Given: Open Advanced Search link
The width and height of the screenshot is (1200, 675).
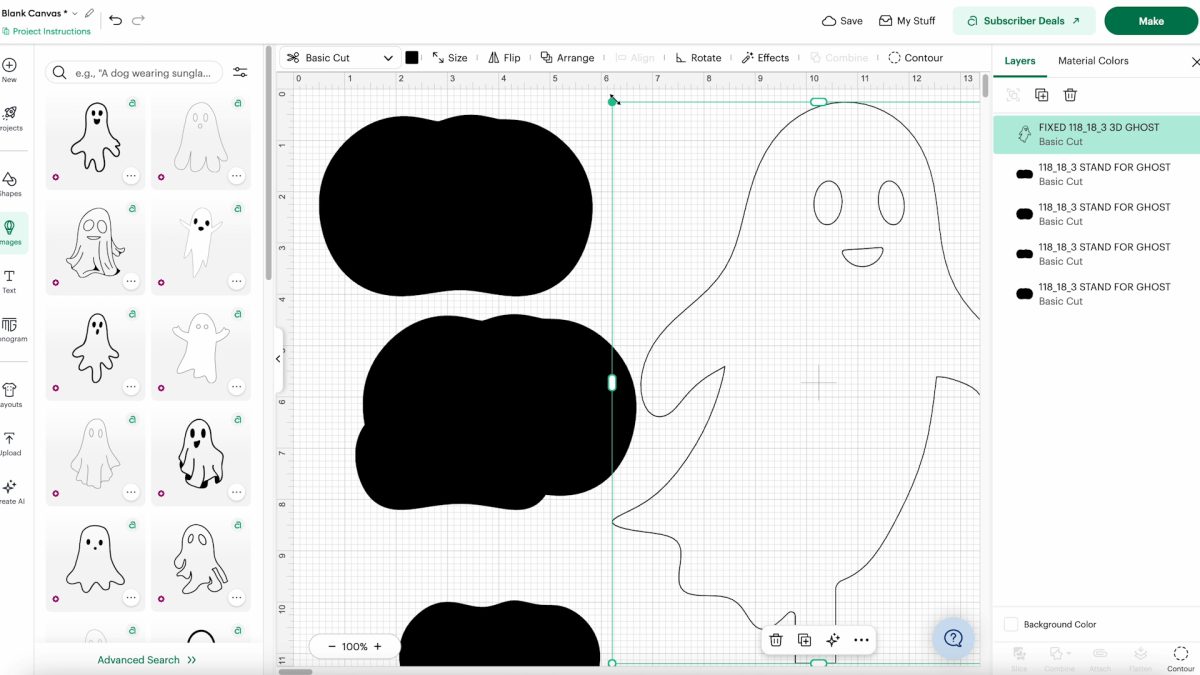Looking at the screenshot, I should click(147, 660).
